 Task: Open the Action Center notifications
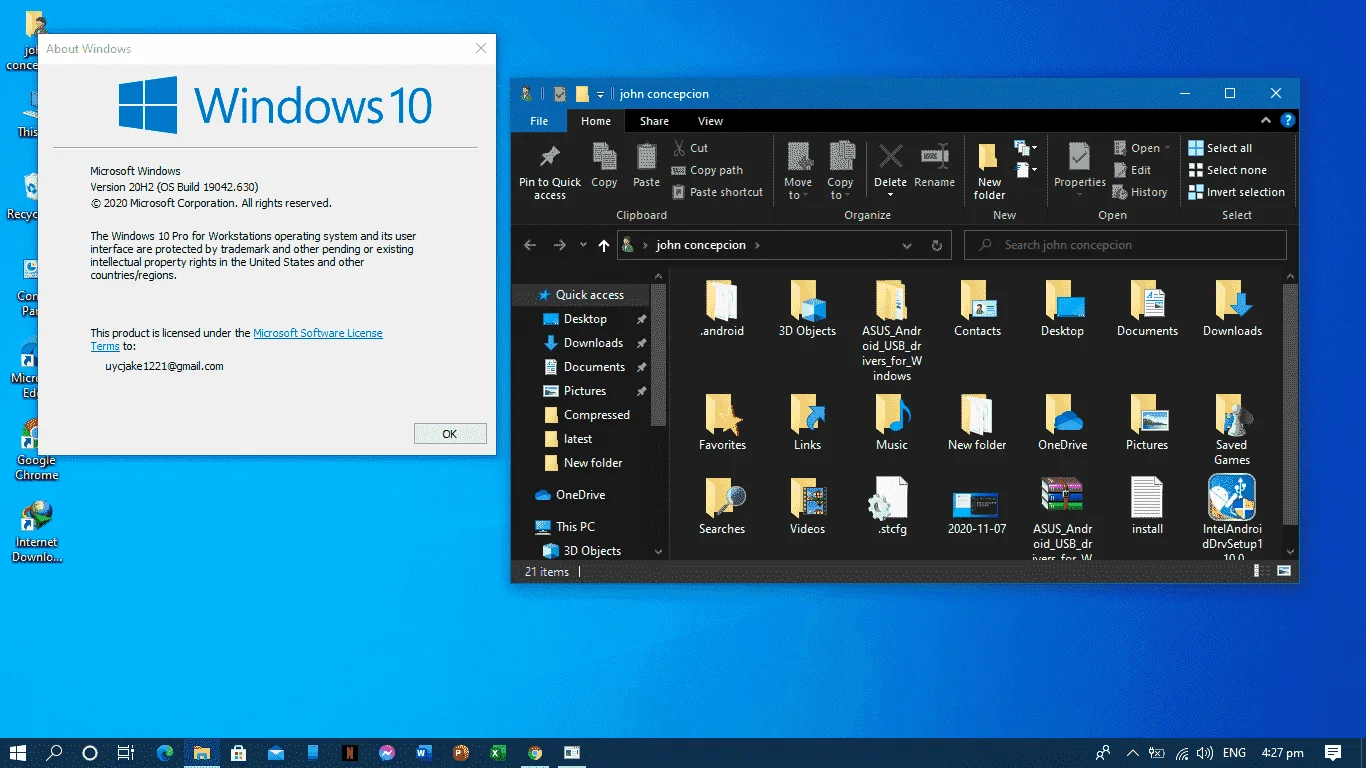point(1332,753)
